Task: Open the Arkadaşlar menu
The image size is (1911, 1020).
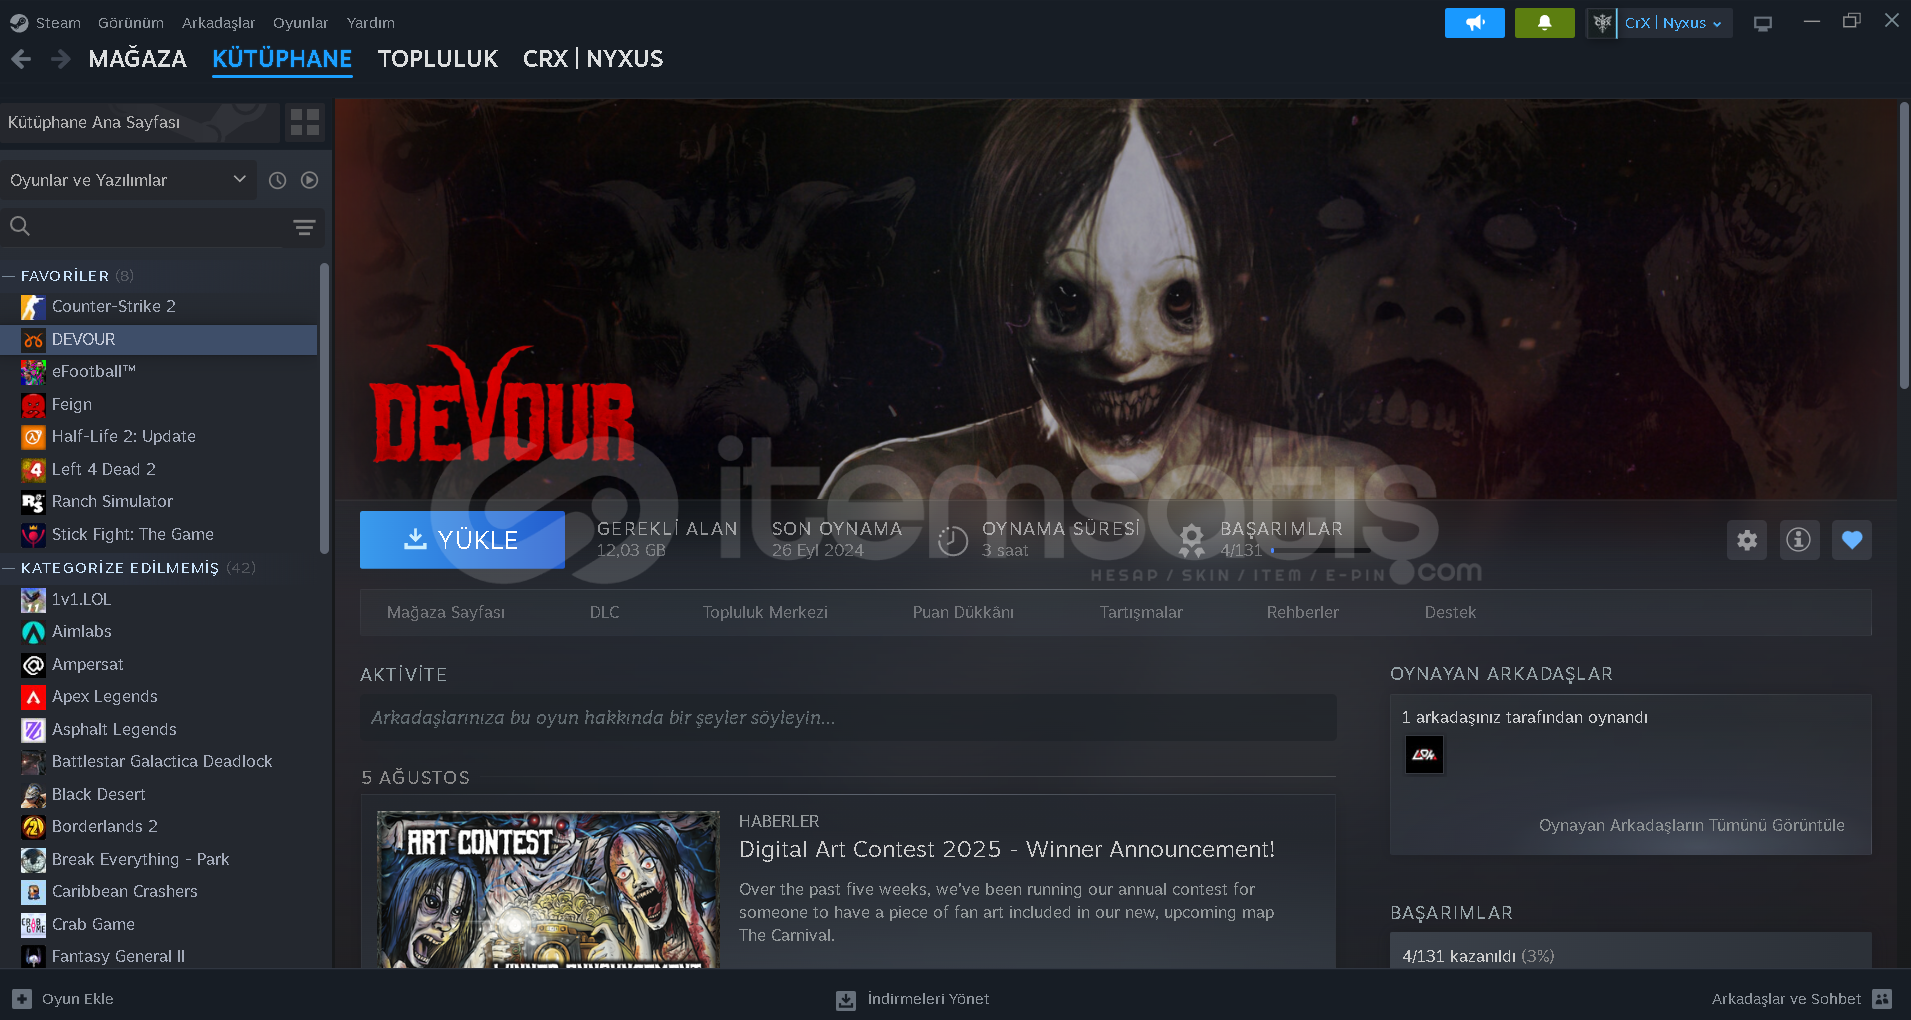Action: coord(218,23)
